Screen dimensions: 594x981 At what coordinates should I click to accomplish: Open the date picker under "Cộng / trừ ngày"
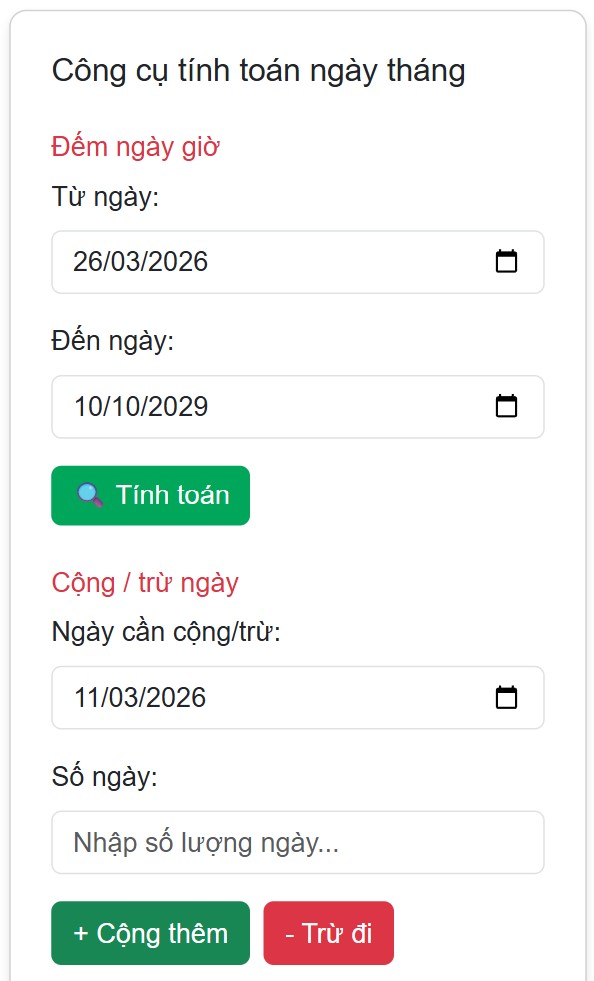pyautogui.click(x=298, y=697)
